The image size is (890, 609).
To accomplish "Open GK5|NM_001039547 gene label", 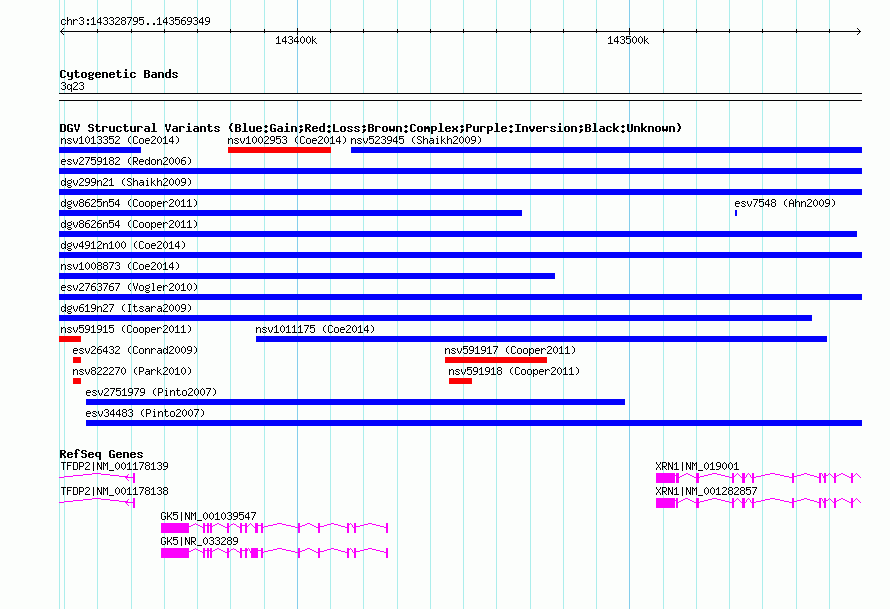I will [x=208, y=516].
